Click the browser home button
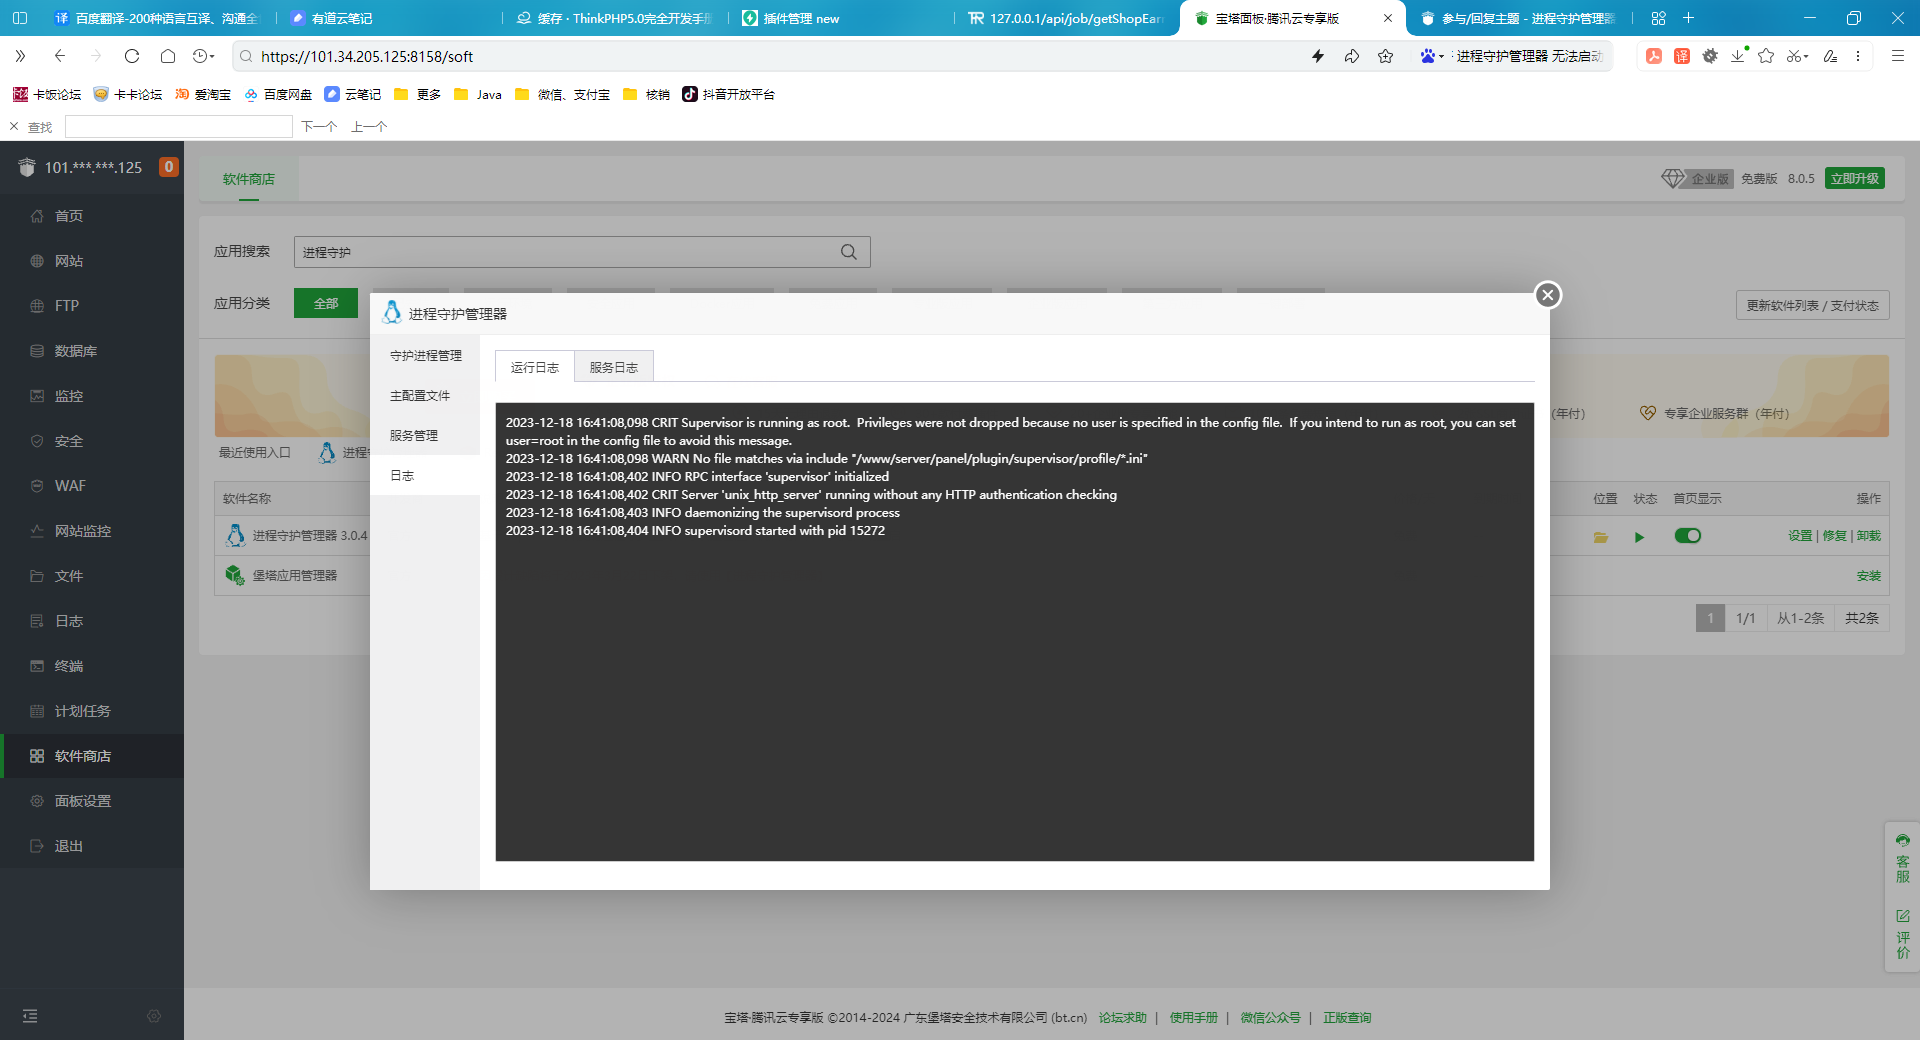1920x1040 pixels. tap(168, 56)
